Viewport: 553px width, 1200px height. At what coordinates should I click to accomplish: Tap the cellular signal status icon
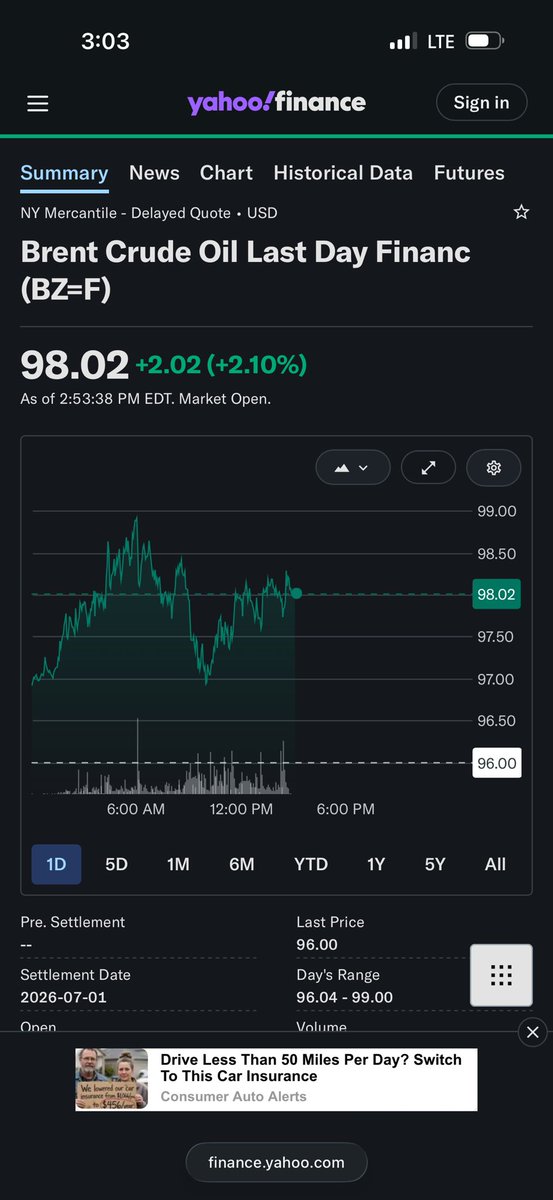[x=402, y=42]
